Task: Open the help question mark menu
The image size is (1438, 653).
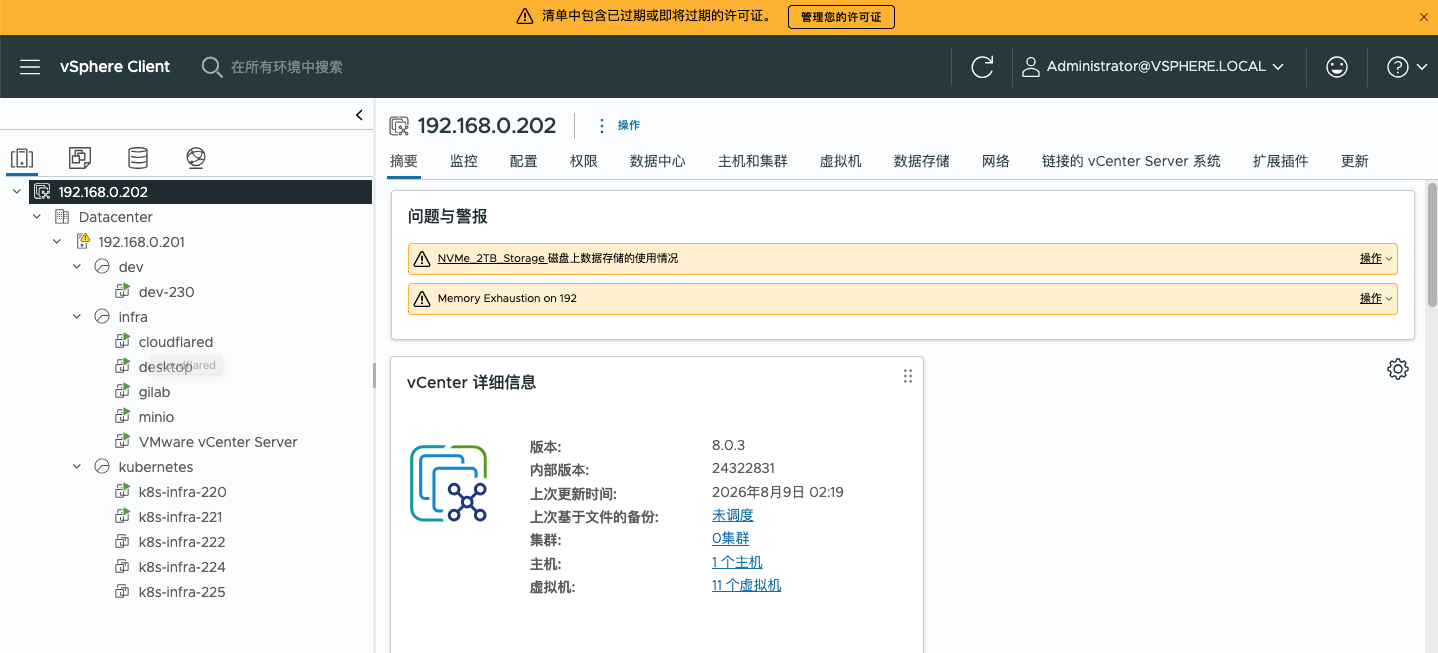Action: pos(1406,67)
